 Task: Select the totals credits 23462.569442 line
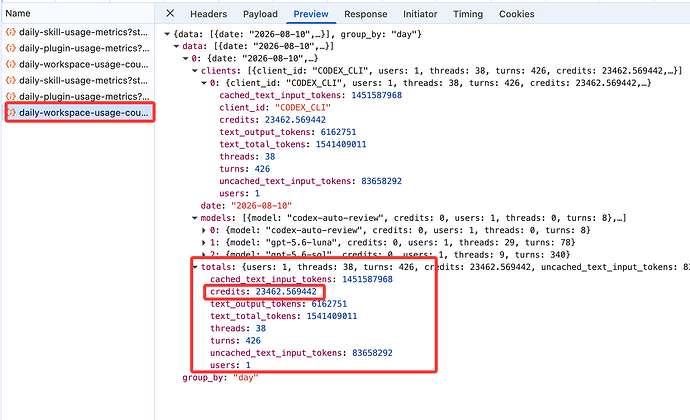263,291
